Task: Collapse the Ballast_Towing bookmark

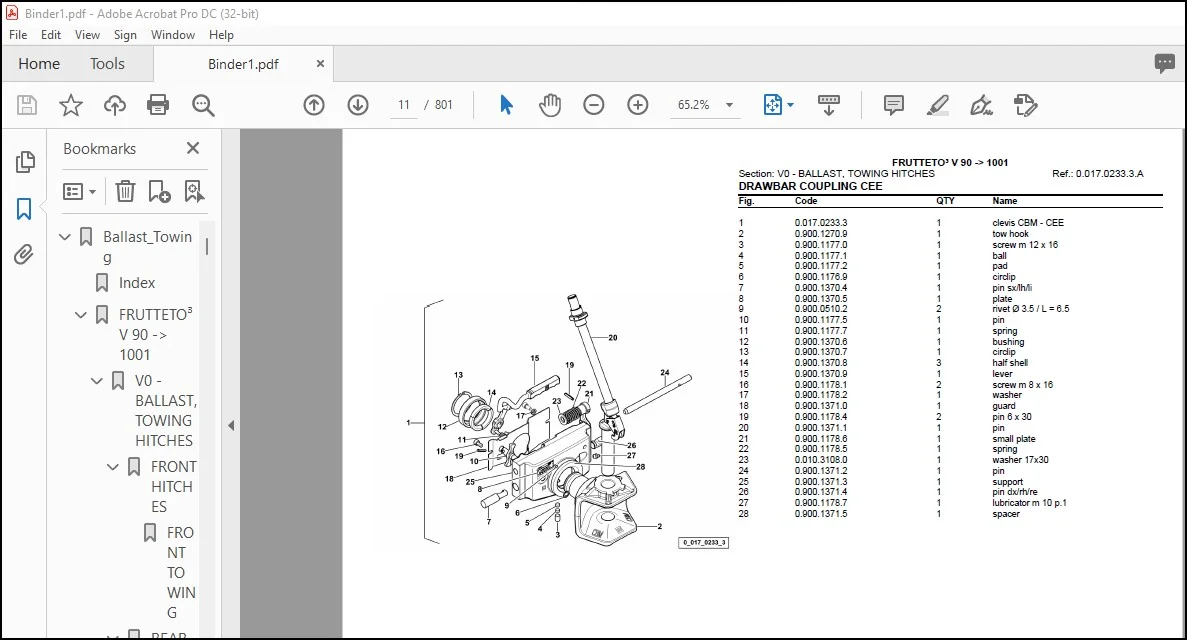Action: tap(65, 237)
